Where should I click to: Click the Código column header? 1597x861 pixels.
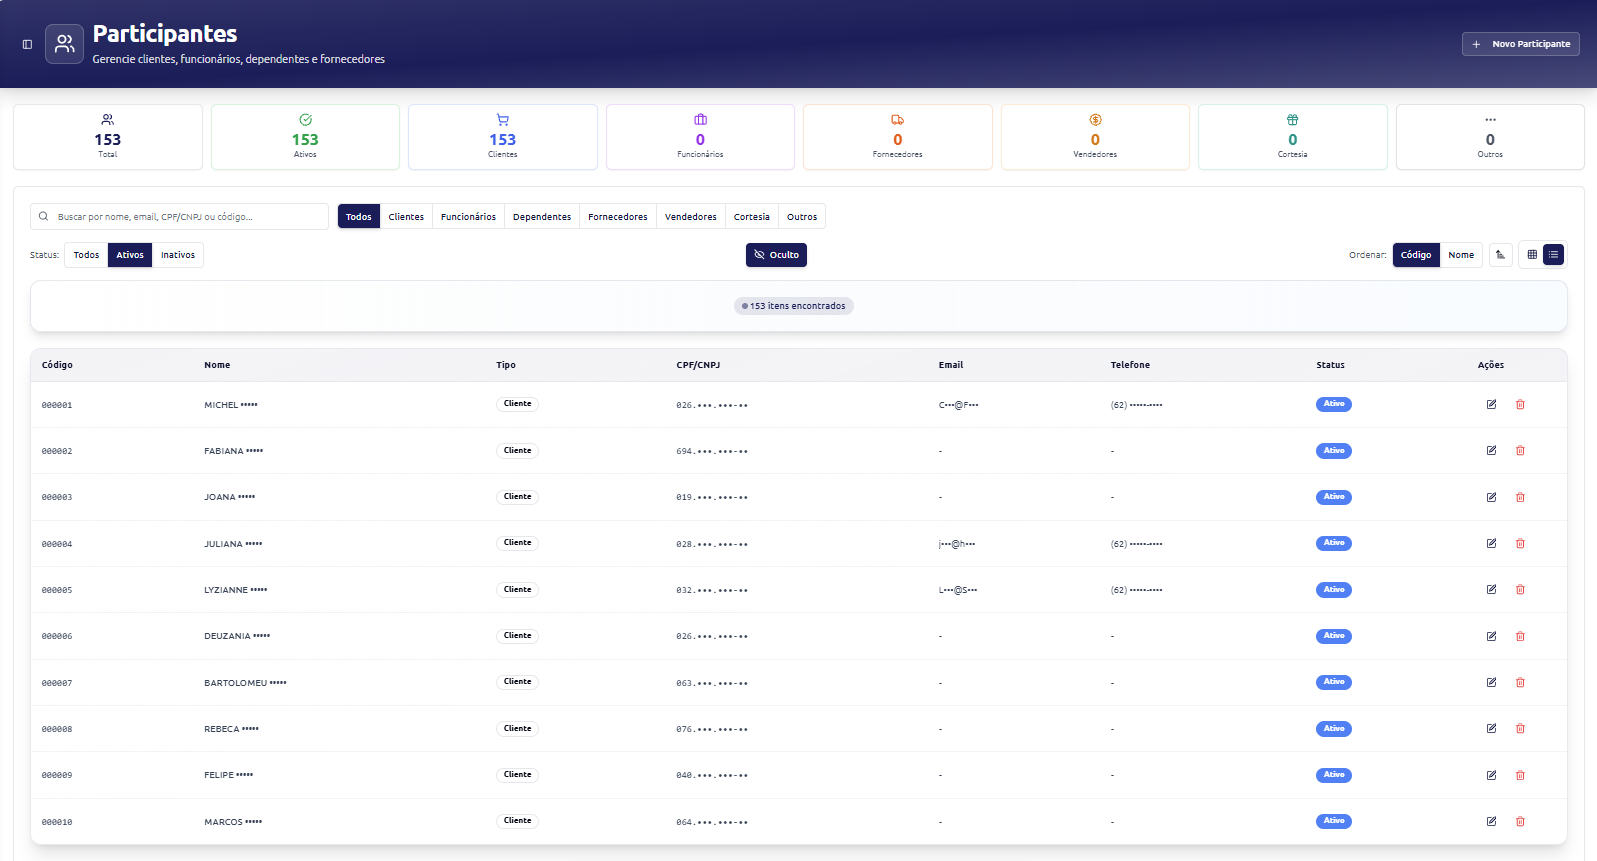pyautogui.click(x=57, y=365)
